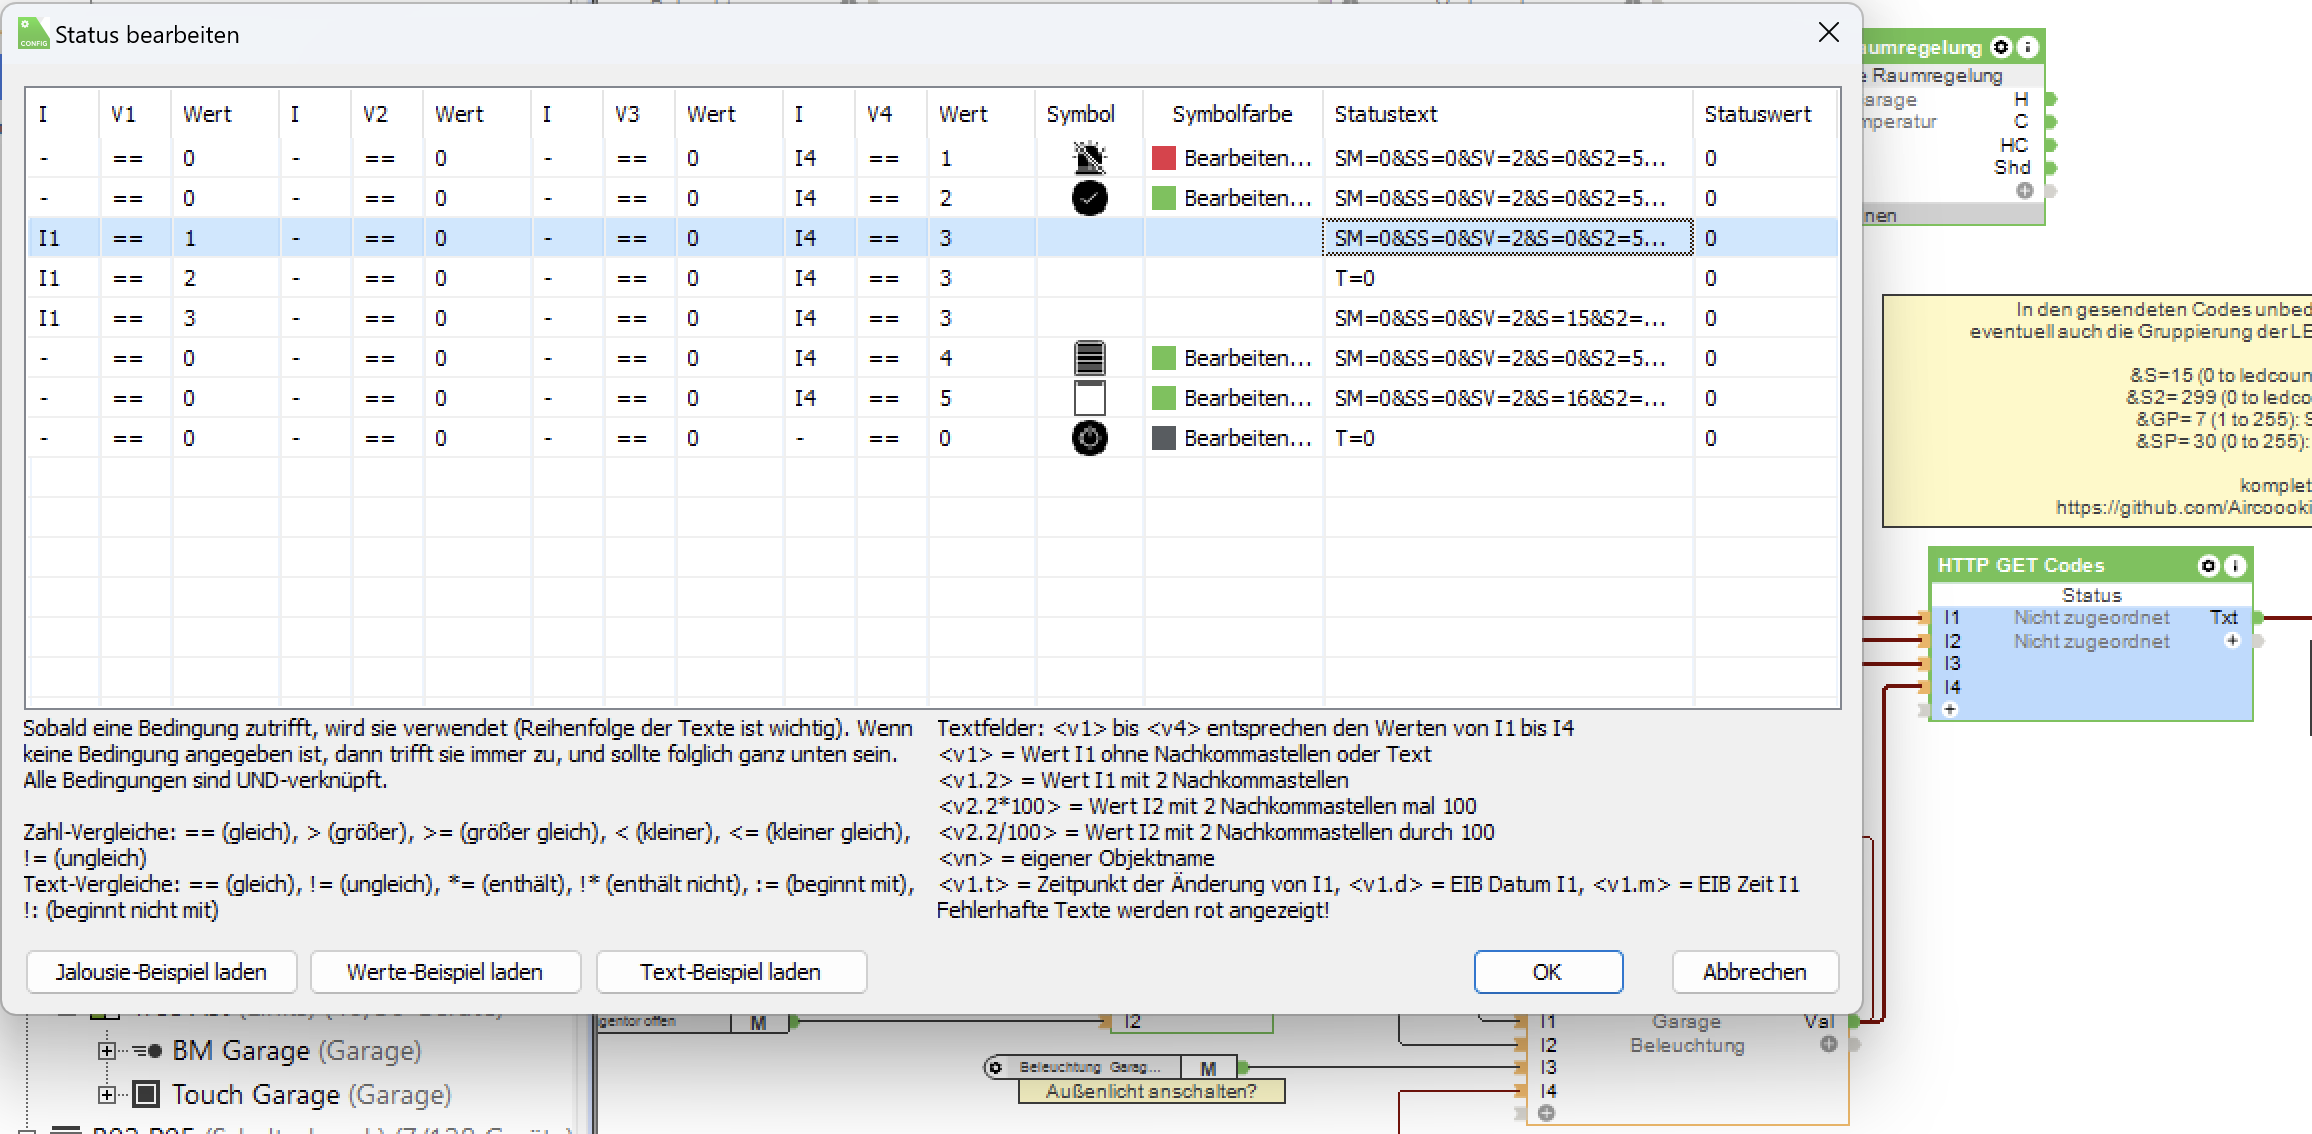This screenshot has width=2312, height=1134.
Task: Click the crossed-out bell symbol in row one
Action: tap(1089, 158)
